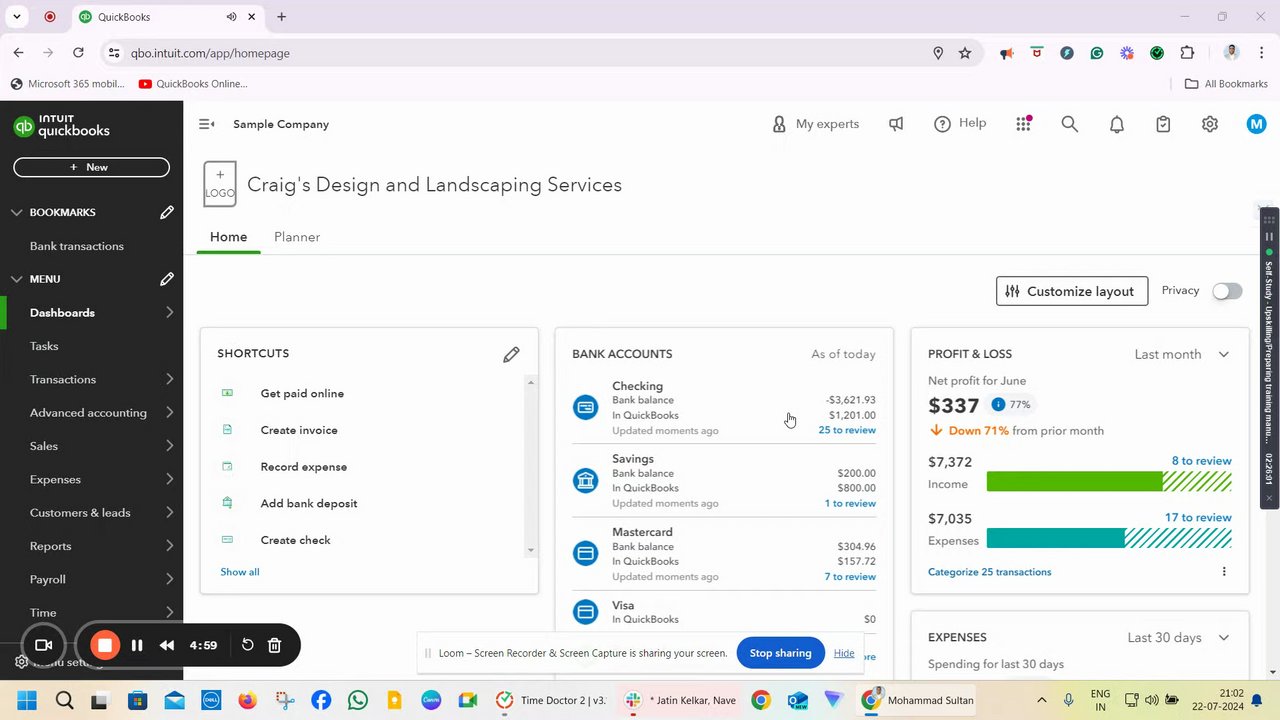Open Profit & Loss Last month dropdown
Image resolution: width=1280 pixels, height=720 pixels.
click(1182, 354)
